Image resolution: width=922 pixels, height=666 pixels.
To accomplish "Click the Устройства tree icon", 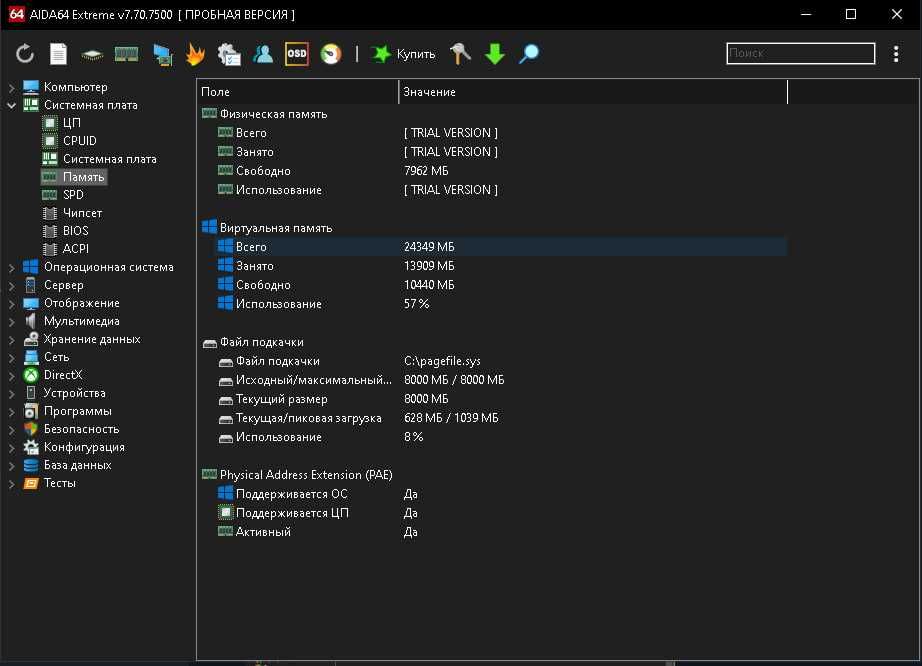I will click(x=31, y=393).
